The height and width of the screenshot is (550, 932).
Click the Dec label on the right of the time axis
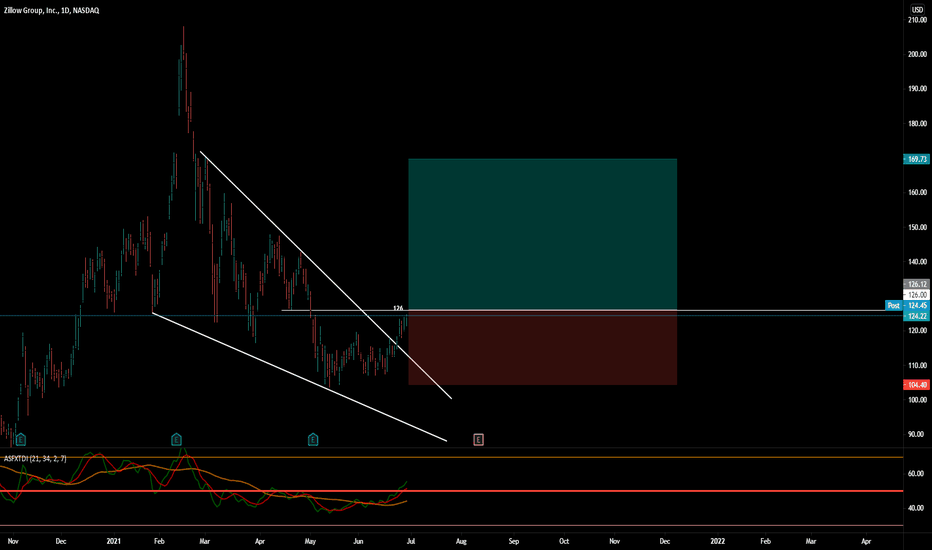pos(665,541)
